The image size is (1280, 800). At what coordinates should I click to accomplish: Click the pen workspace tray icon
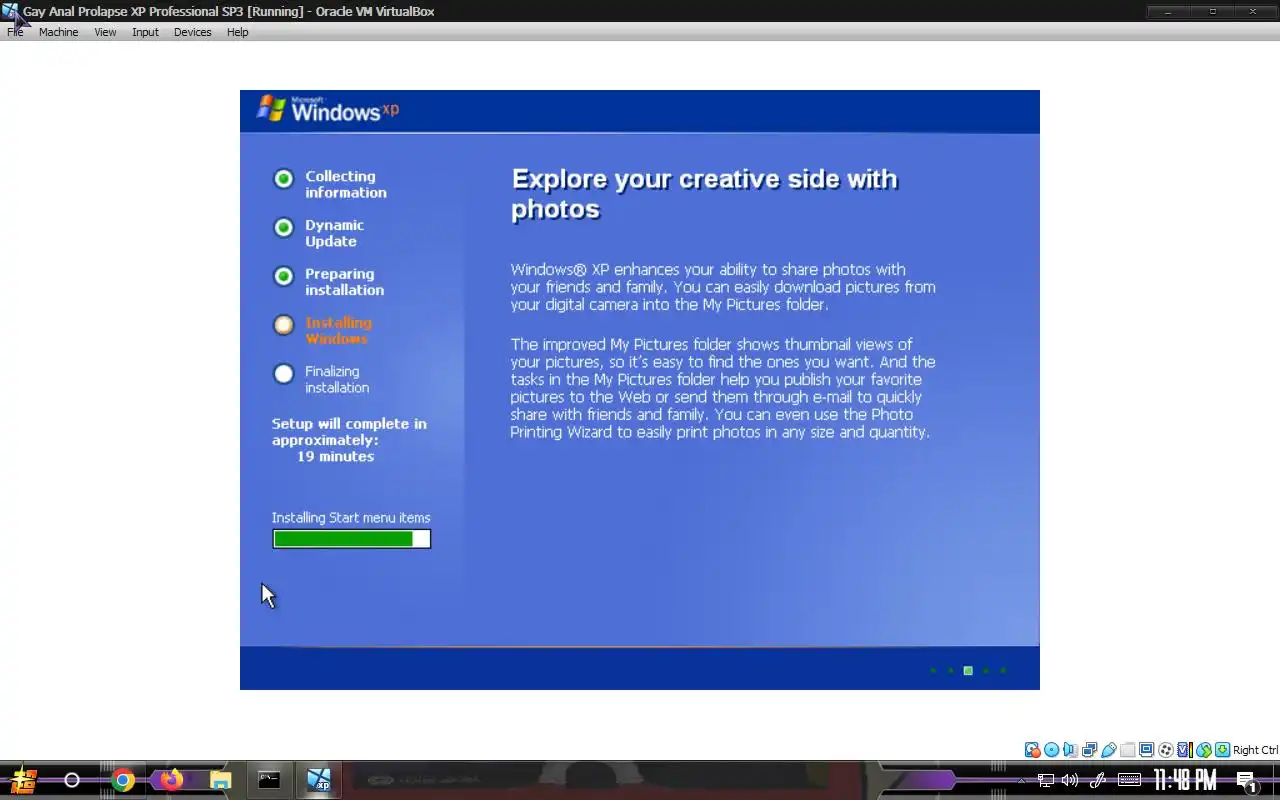[x=1097, y=780]
